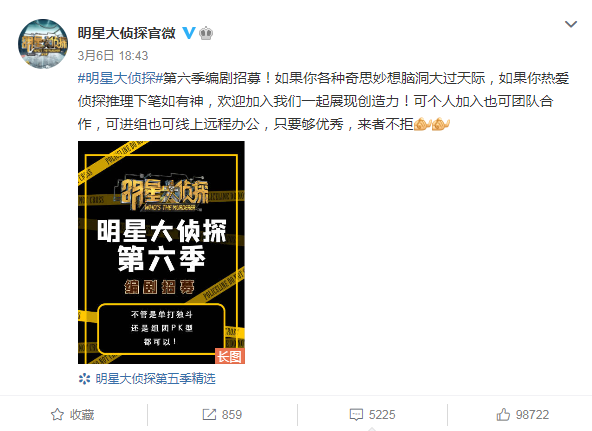Open the 明星大侦探官微 account name link
Screen dimensions: 592x431
pos(126,33)
